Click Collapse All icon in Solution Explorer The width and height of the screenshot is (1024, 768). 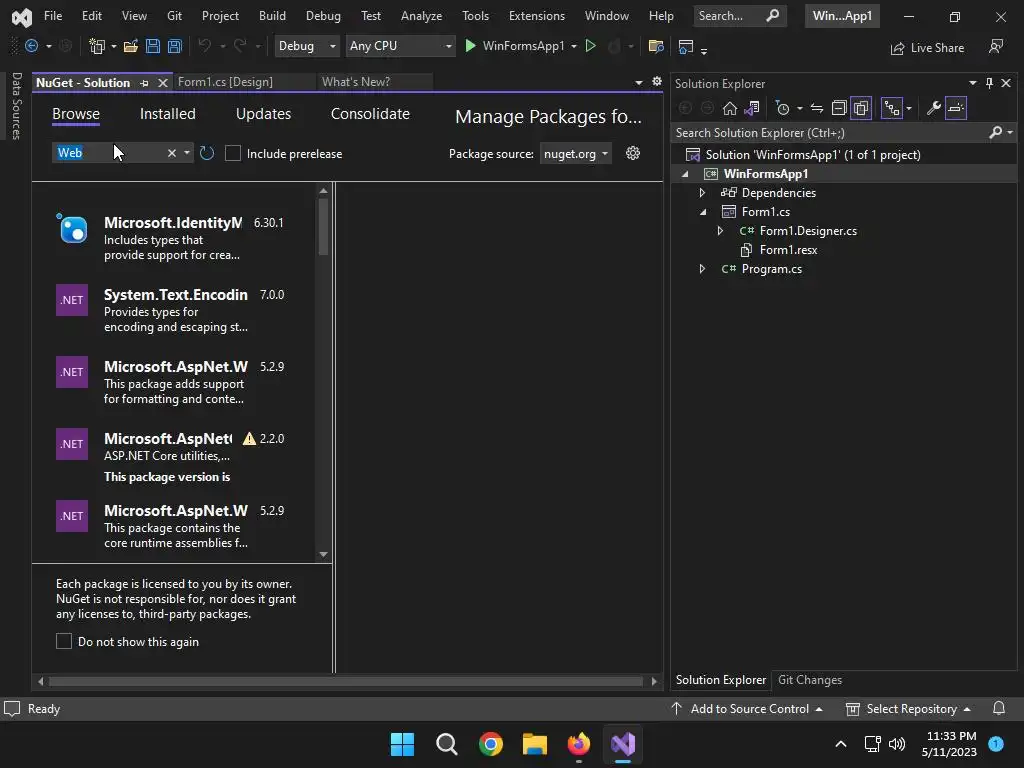point(839,108)
